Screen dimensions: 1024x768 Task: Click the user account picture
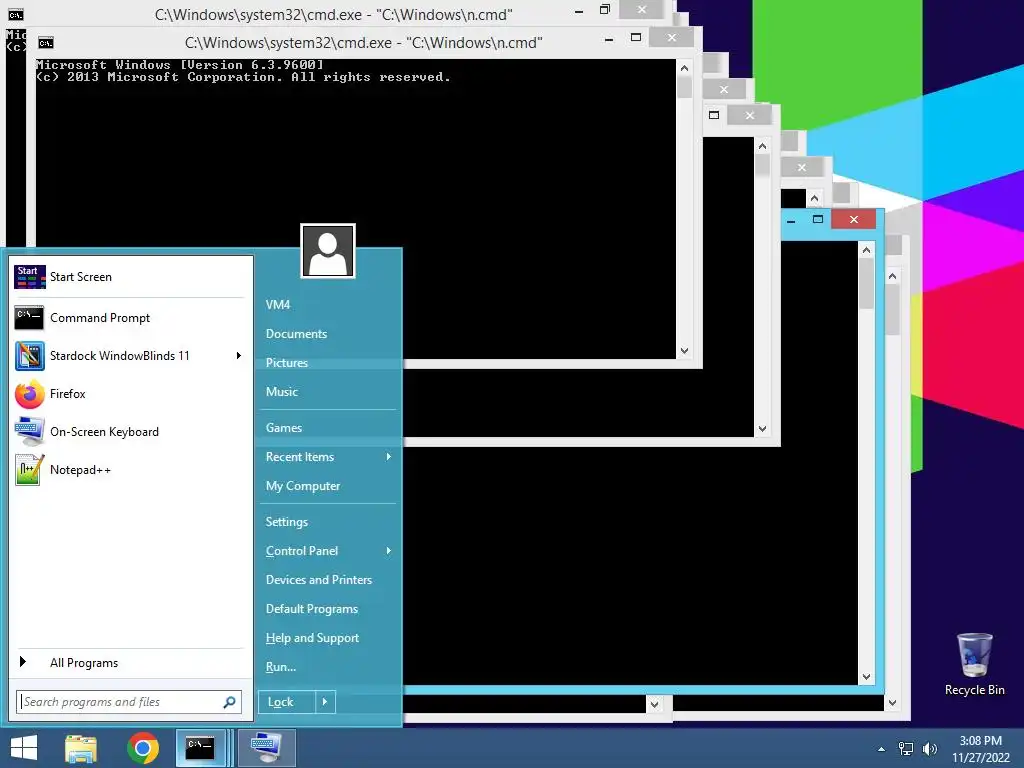(328, 251)
